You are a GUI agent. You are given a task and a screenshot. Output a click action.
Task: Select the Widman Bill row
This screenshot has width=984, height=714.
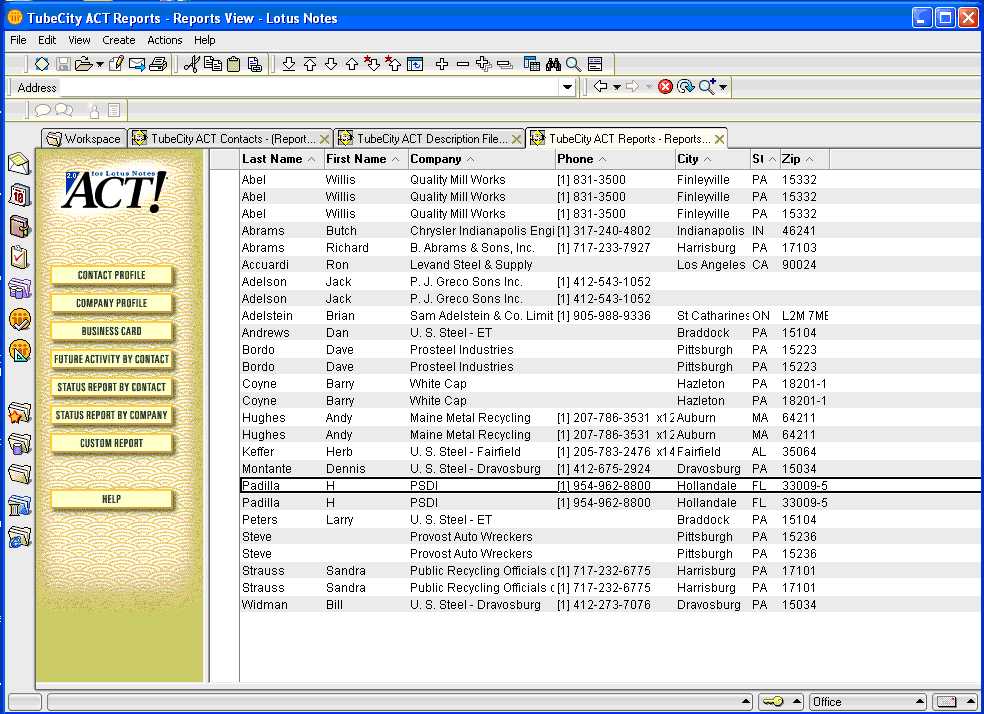(x=610, y=605)
